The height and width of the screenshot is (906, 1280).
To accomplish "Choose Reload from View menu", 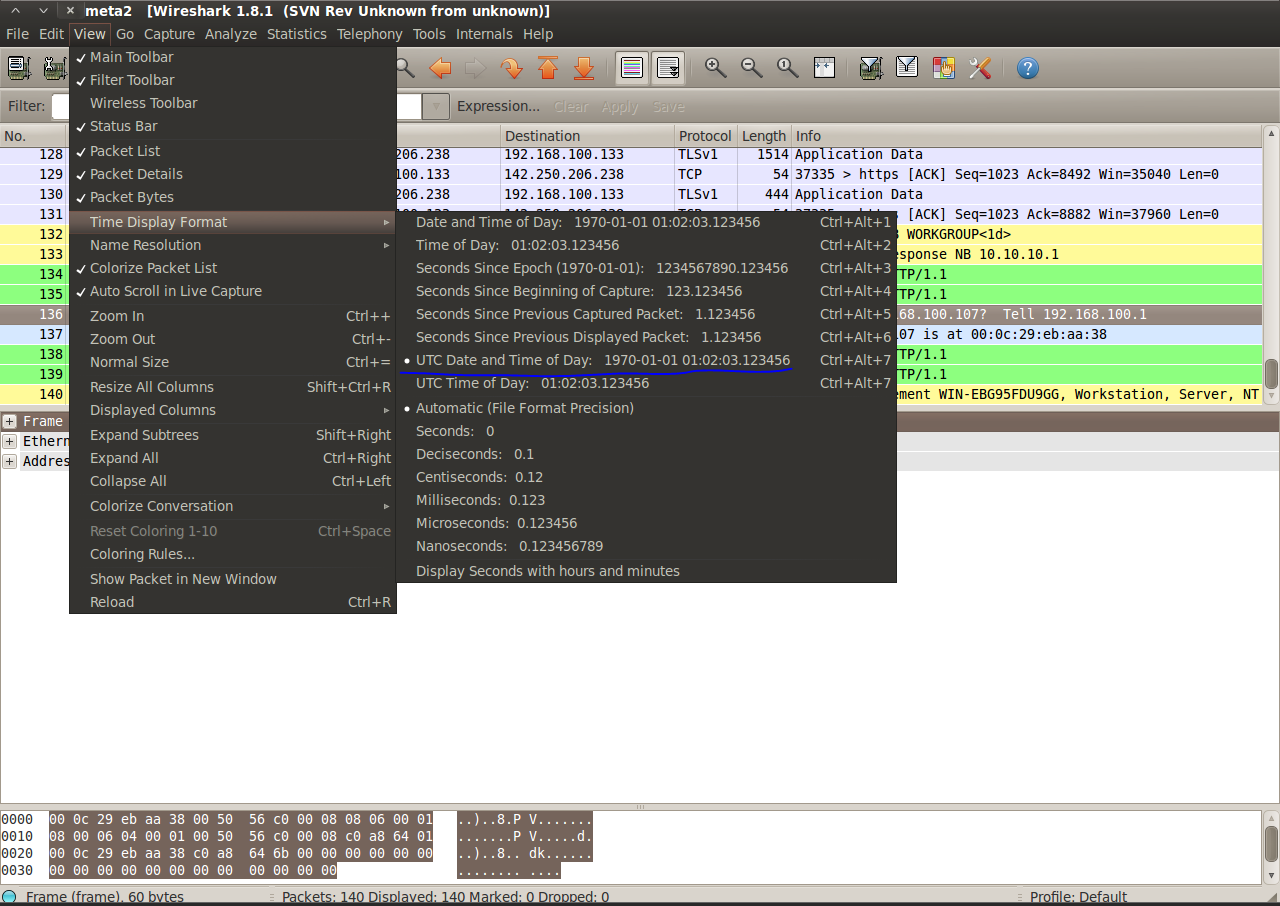I will point(233,602).
